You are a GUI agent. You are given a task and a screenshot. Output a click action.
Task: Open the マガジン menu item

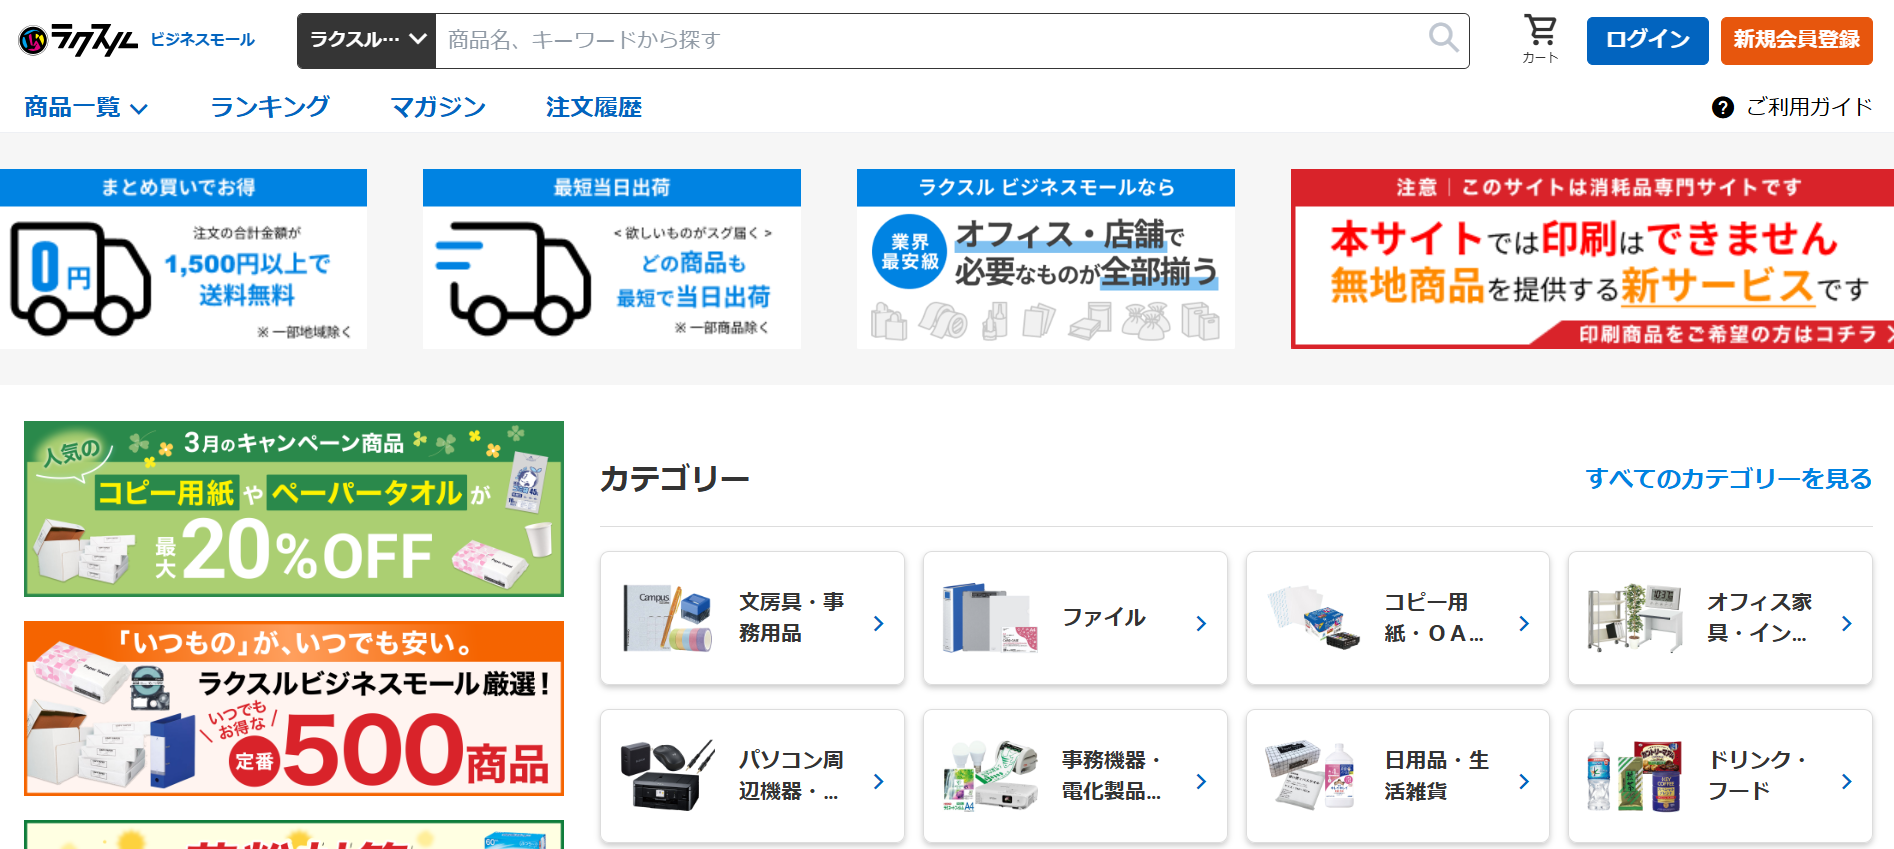[x=438, y=108]
